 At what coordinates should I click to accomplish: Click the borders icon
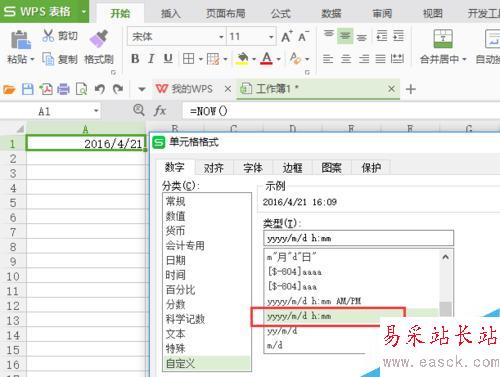coord(188,59)
